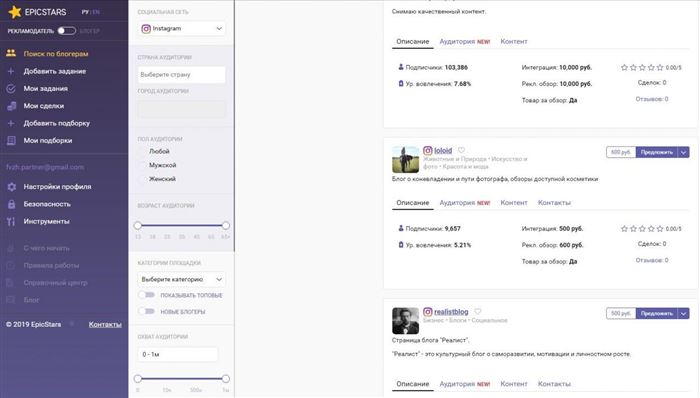This screenshot has width=700, height=398.
Task: Click the 600 руб. price field for loloid
Action: pyautogui.click(x=621, y=152)
